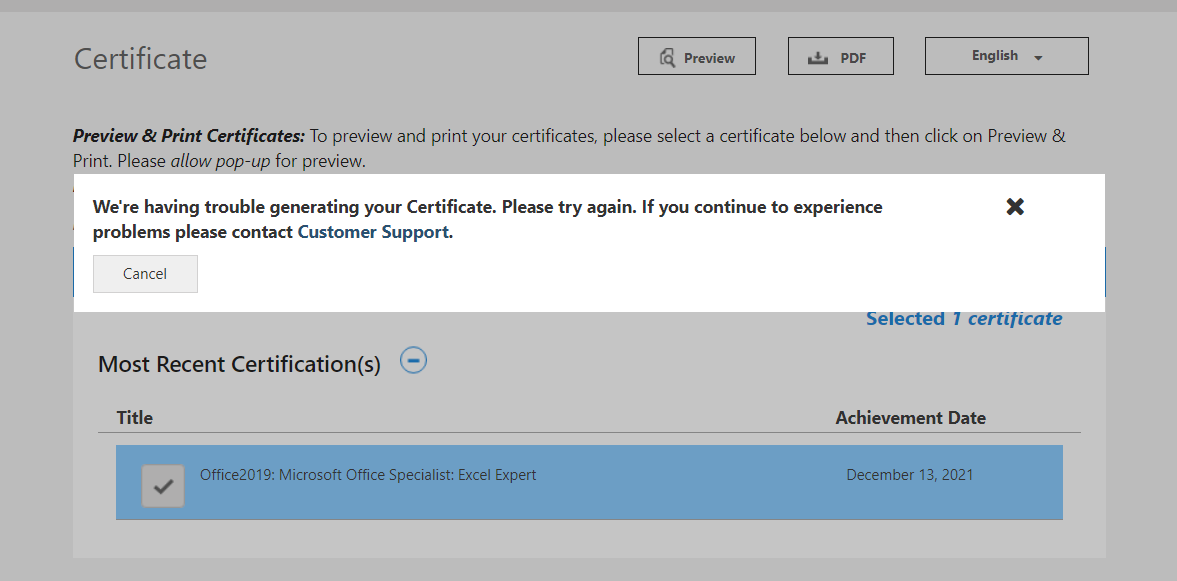The height and width of the screenshot is (581, 1177).
Task: Click the Cancel button in the dialog
Action: 145,274
